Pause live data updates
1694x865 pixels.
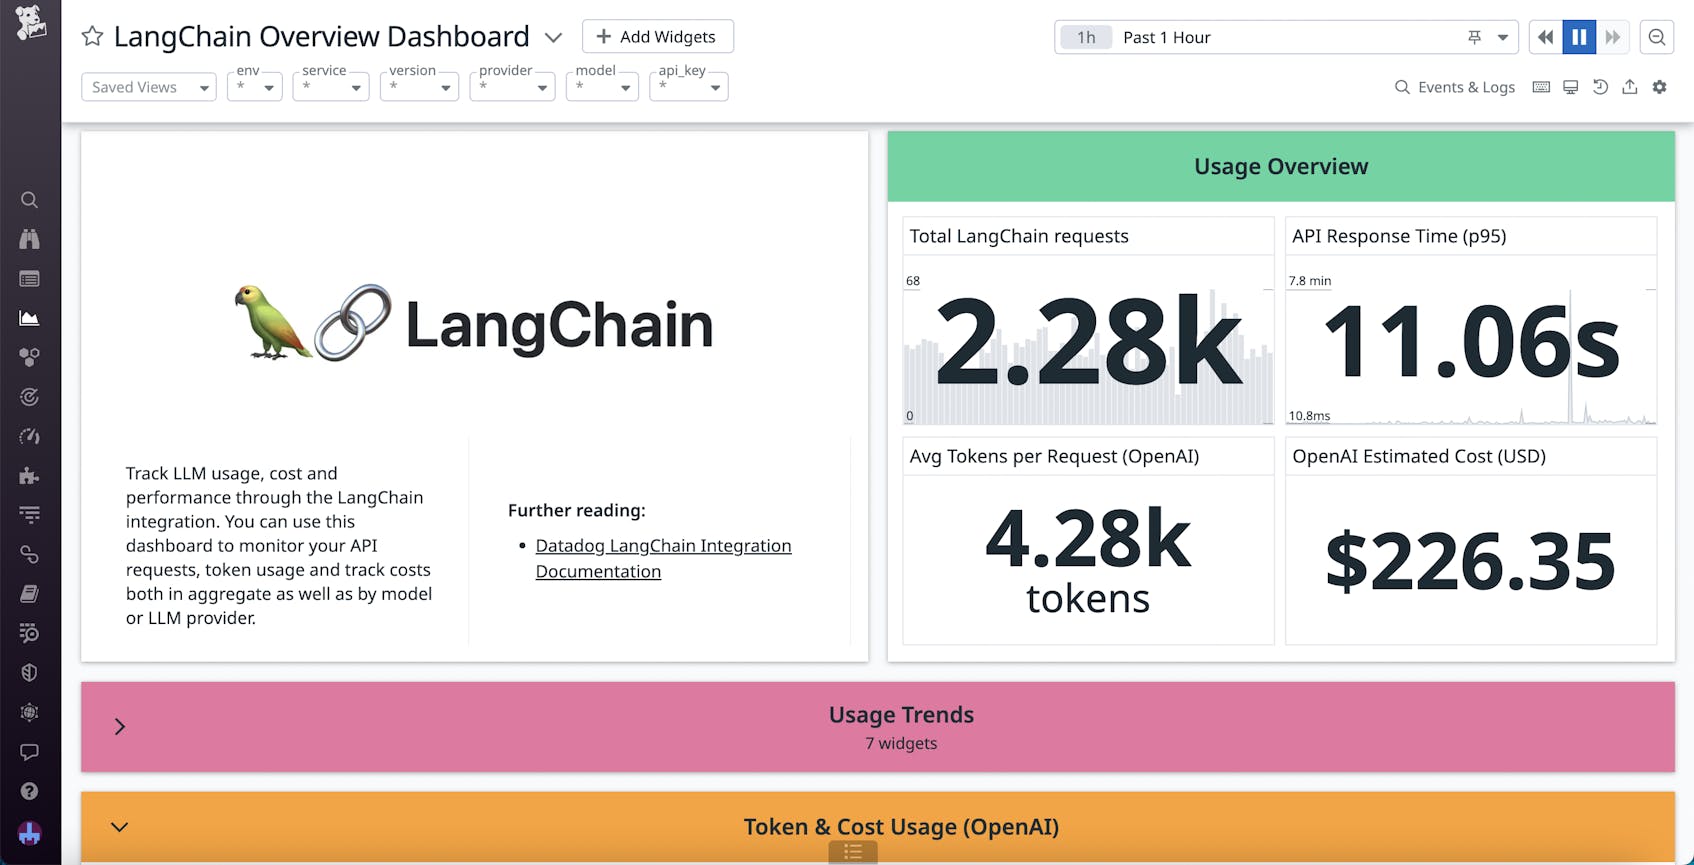pyautogui.click(x=1579, y=37)
